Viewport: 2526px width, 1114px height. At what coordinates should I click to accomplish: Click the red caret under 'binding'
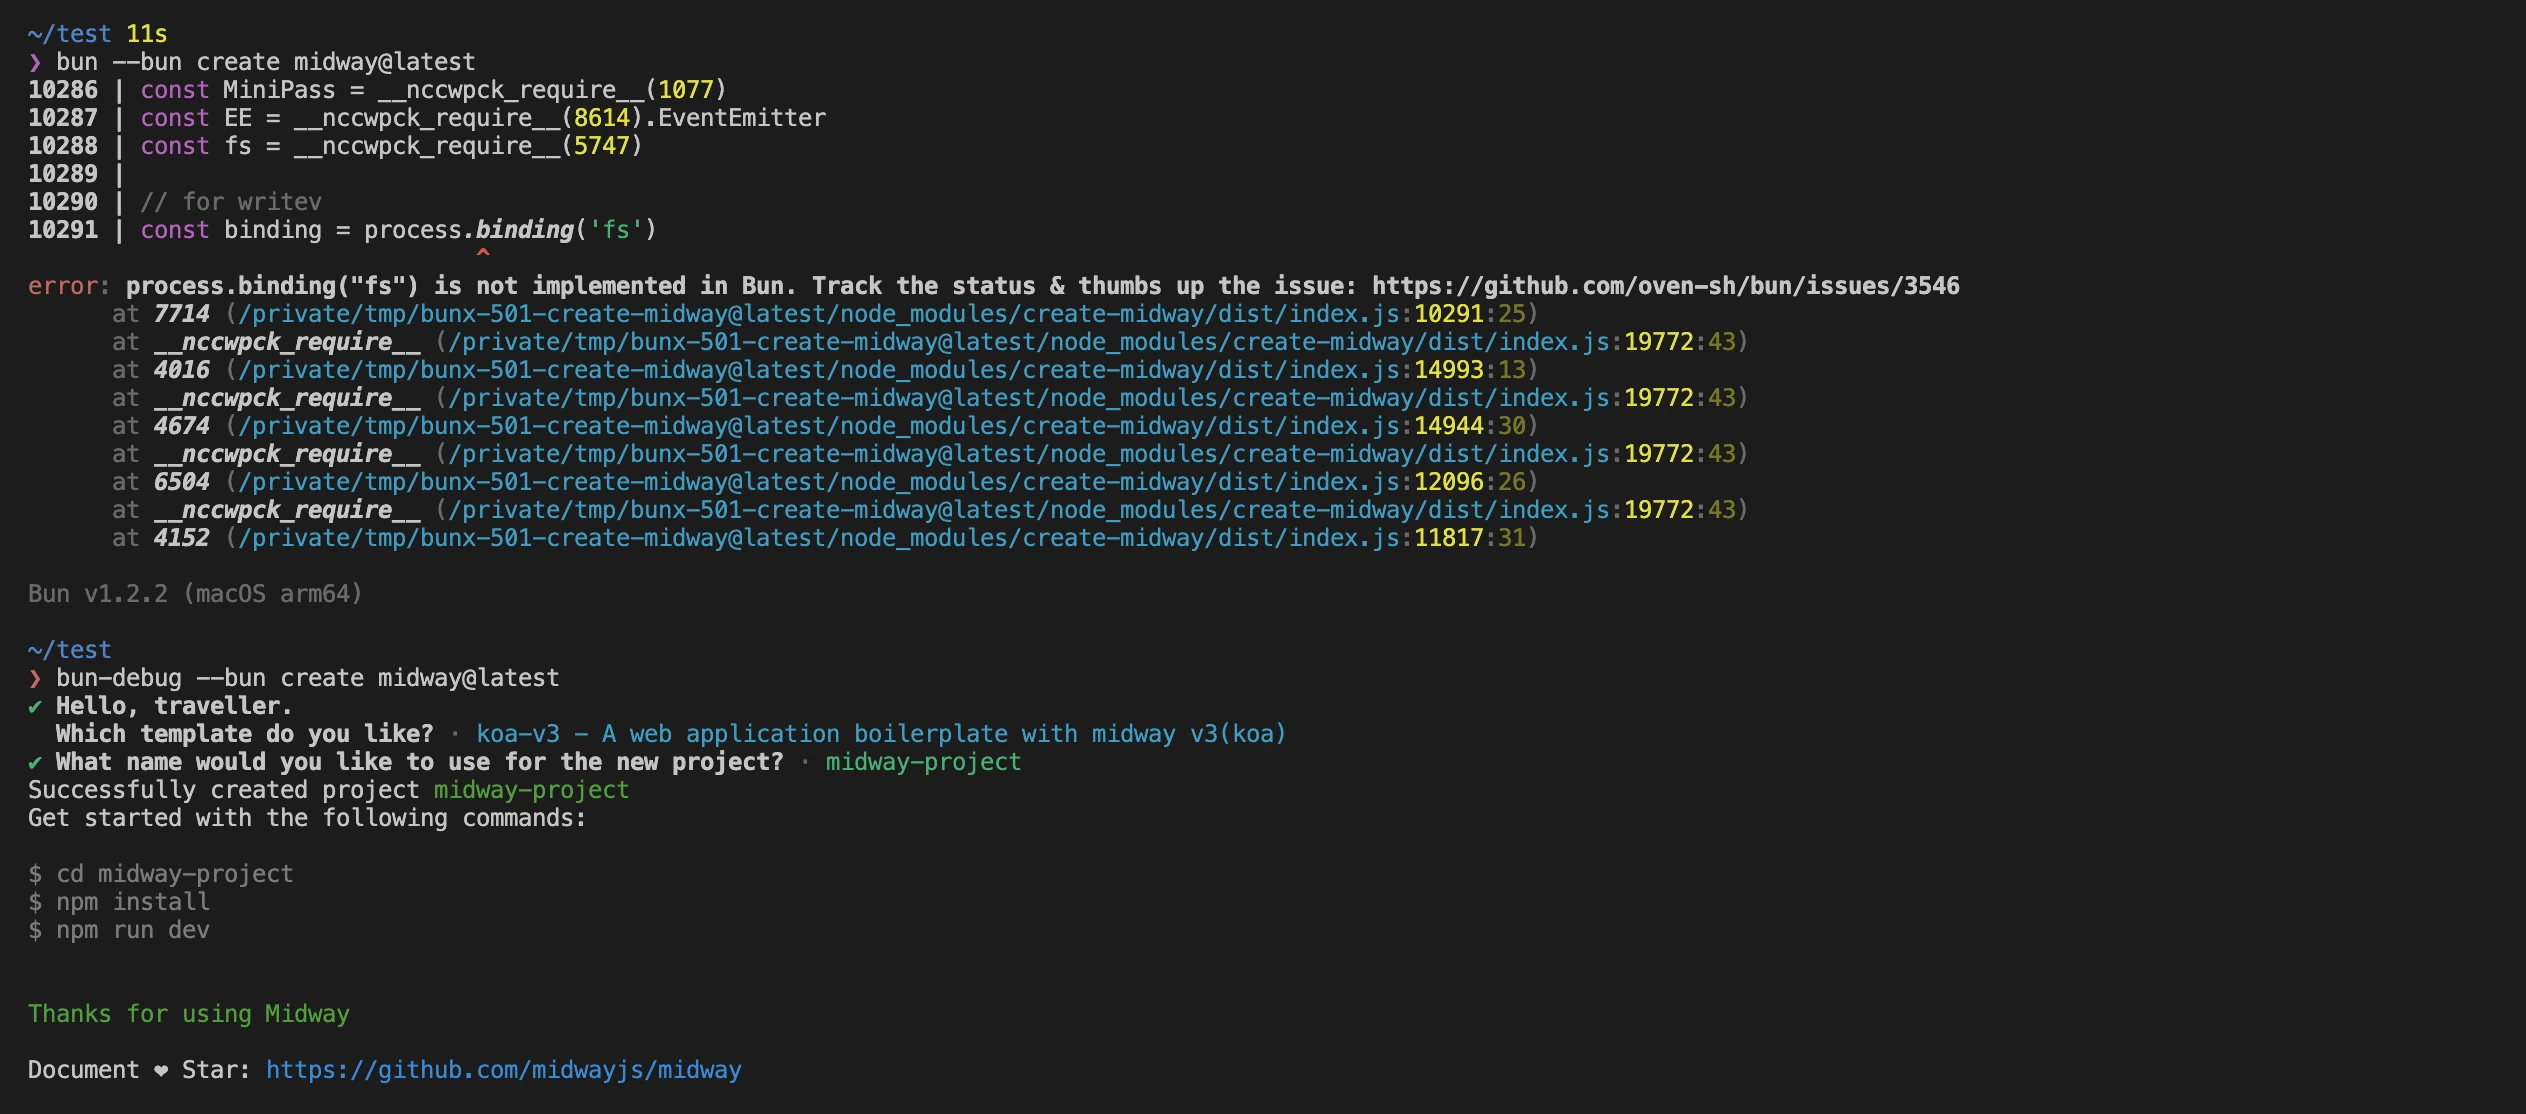pos(483,253)
